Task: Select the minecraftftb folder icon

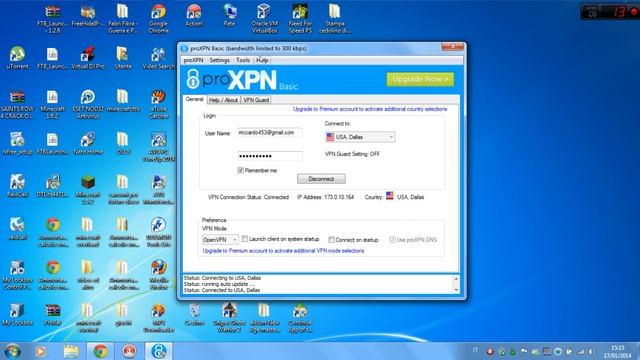Action: pos(123,100)
